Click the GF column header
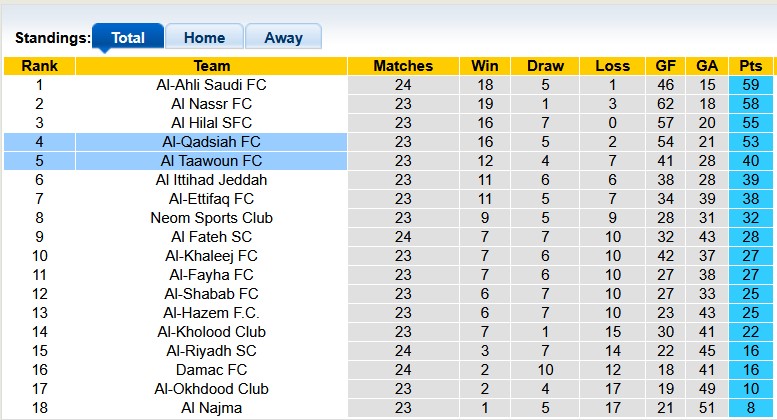The image size is (777, 420). 665,66
